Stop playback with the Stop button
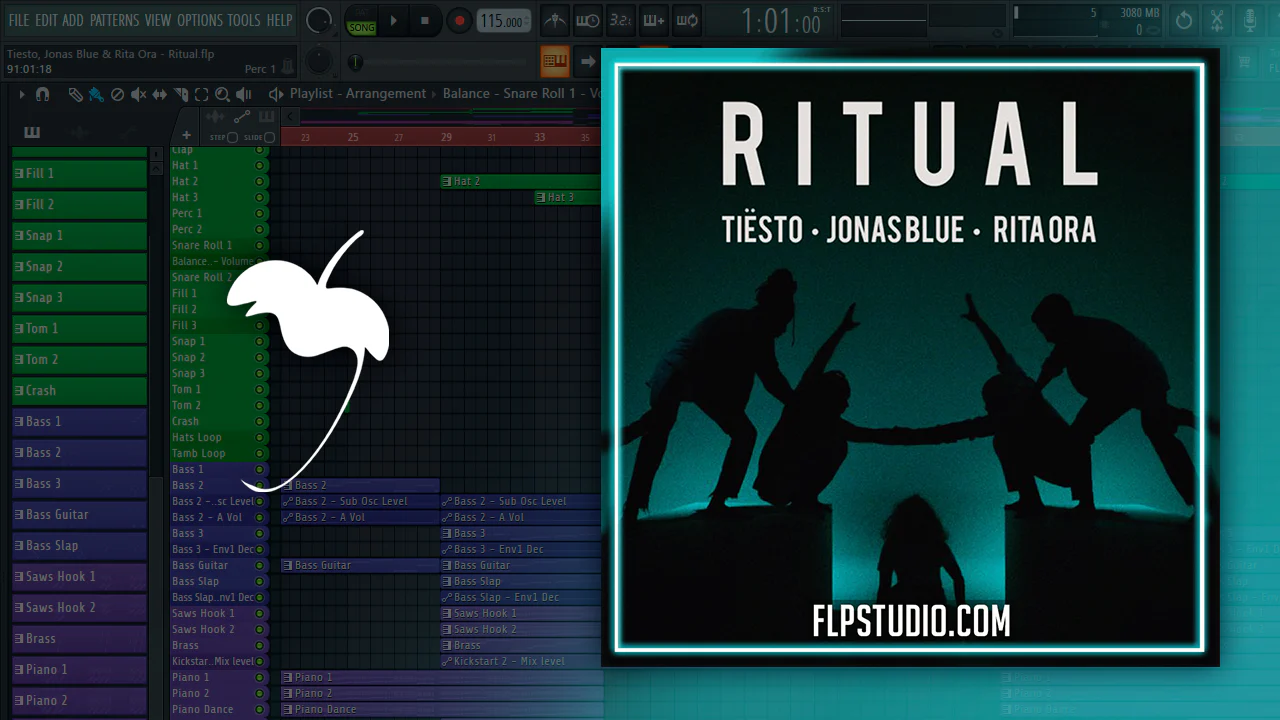The image size is (1280, 720). tap(424, 20)
